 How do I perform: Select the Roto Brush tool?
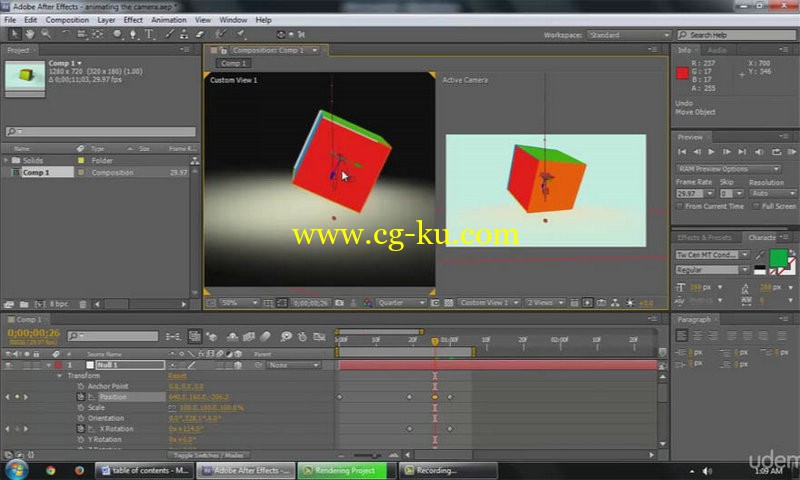pyautogui.click(x=220, y=34)
